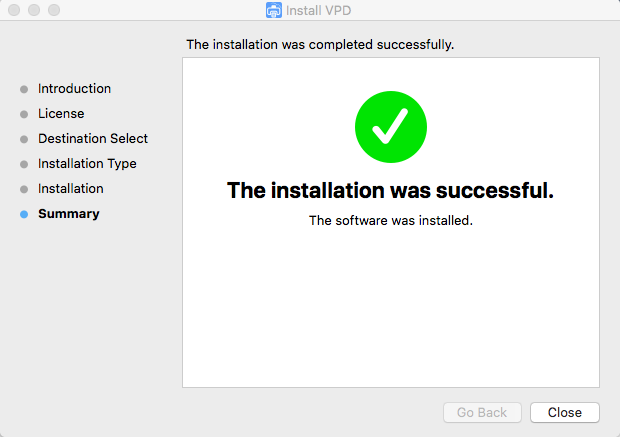Click the Installation Type bullet dot
The image size is (620, 437).
[24, 164]
